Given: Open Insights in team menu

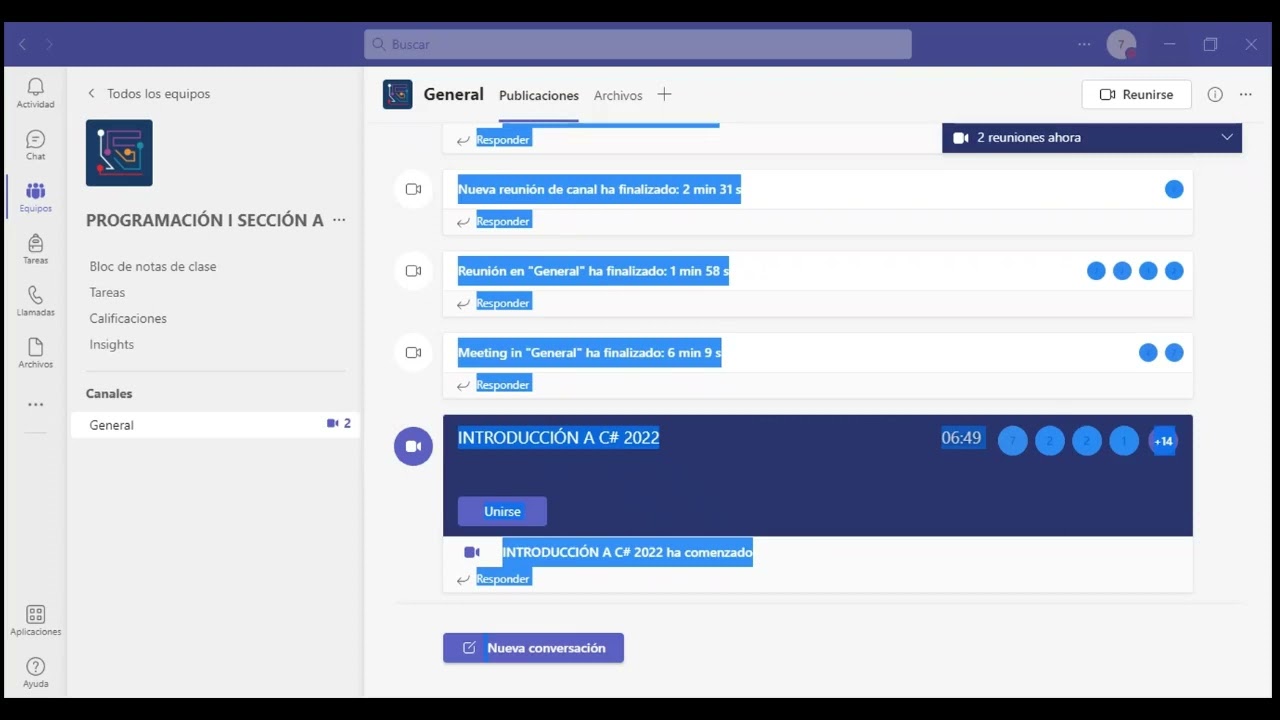Looking at the screenshot, I should [x=111, y=345].
